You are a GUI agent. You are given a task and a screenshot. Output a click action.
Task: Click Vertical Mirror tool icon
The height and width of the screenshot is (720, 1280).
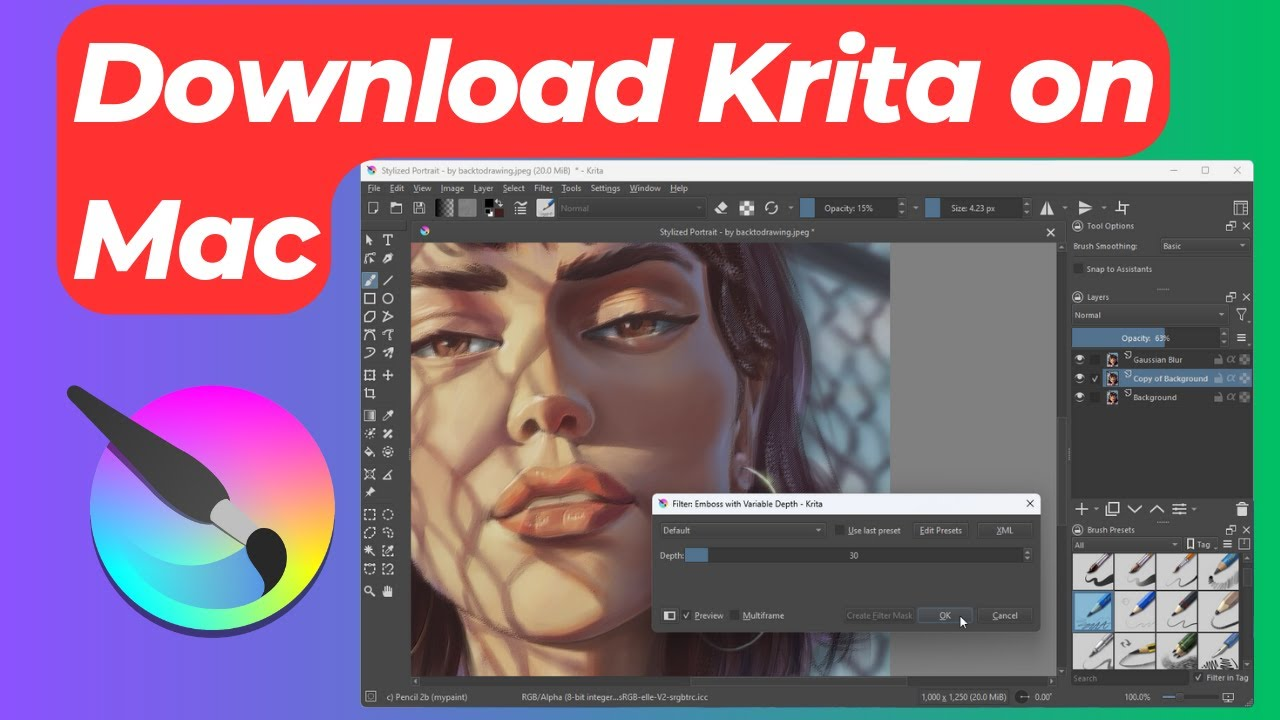[x=1085, y=208]
